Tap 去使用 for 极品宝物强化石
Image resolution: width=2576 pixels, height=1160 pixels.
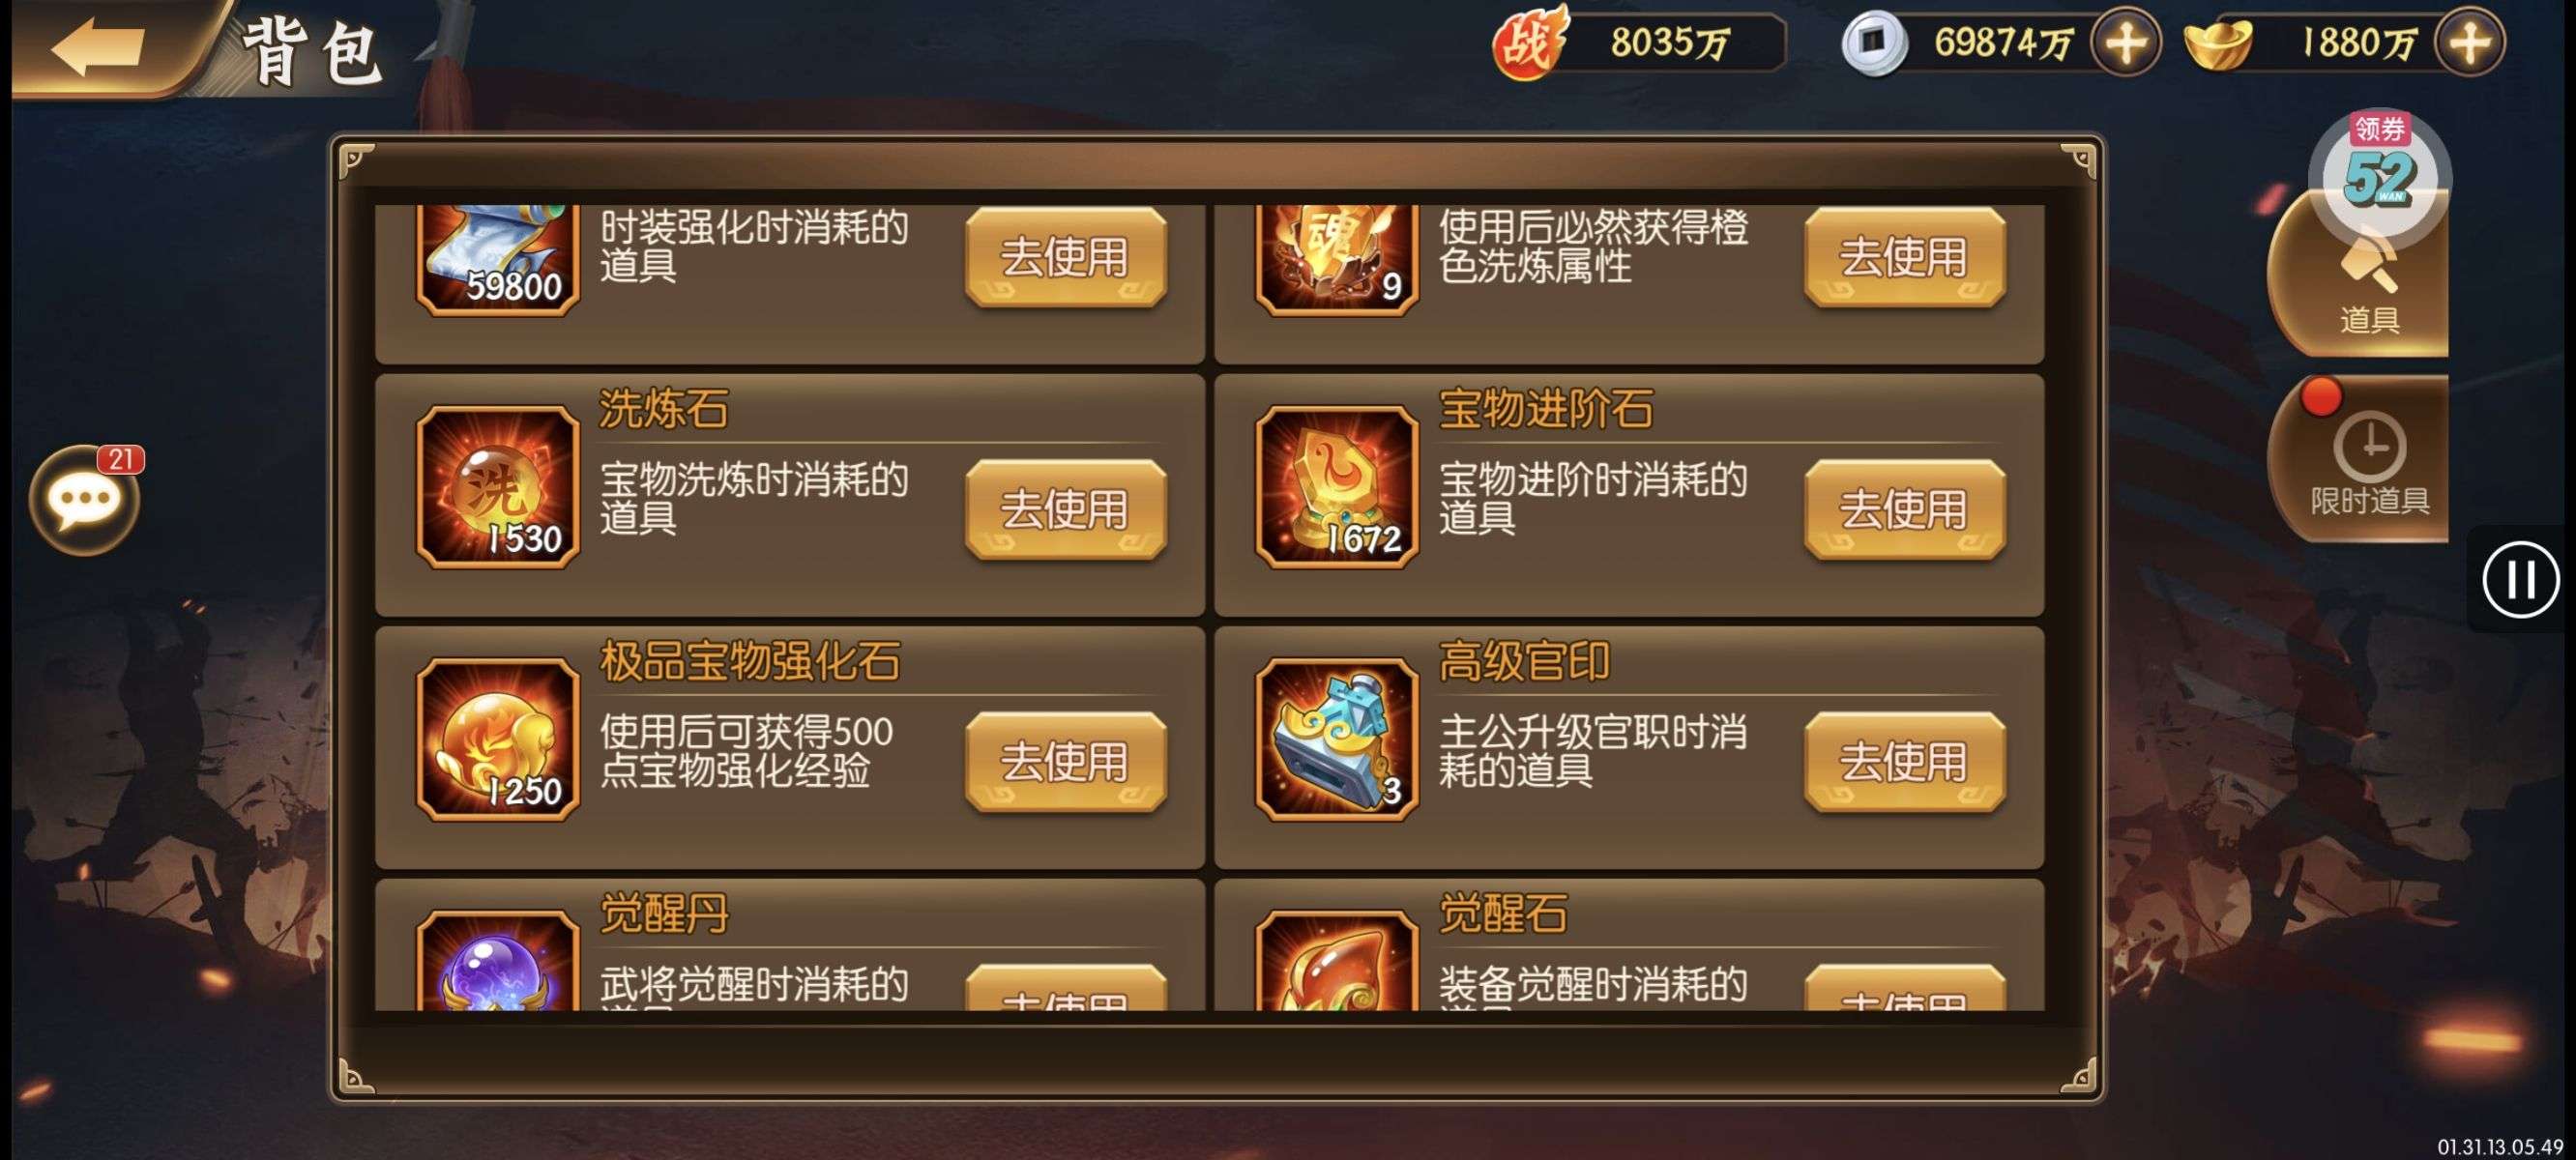[x=1065, y=761]
